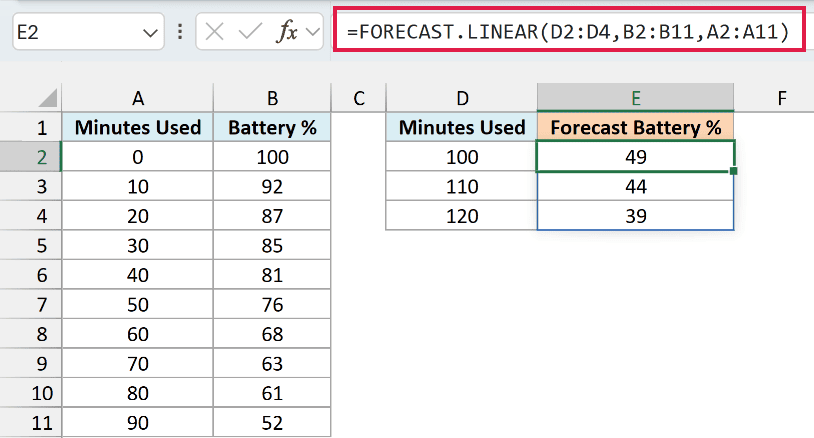This screenshot has width=814, height=438.
Task: Select row 6 header
Action: click(31, 275)
